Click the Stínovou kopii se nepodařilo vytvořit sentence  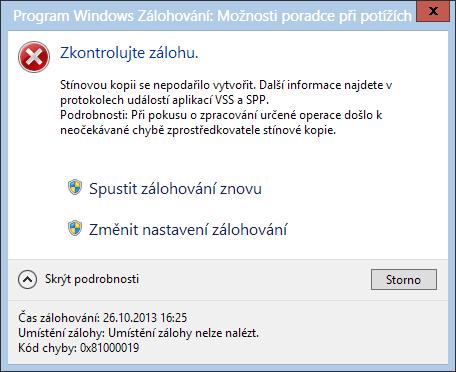point(158,85)
